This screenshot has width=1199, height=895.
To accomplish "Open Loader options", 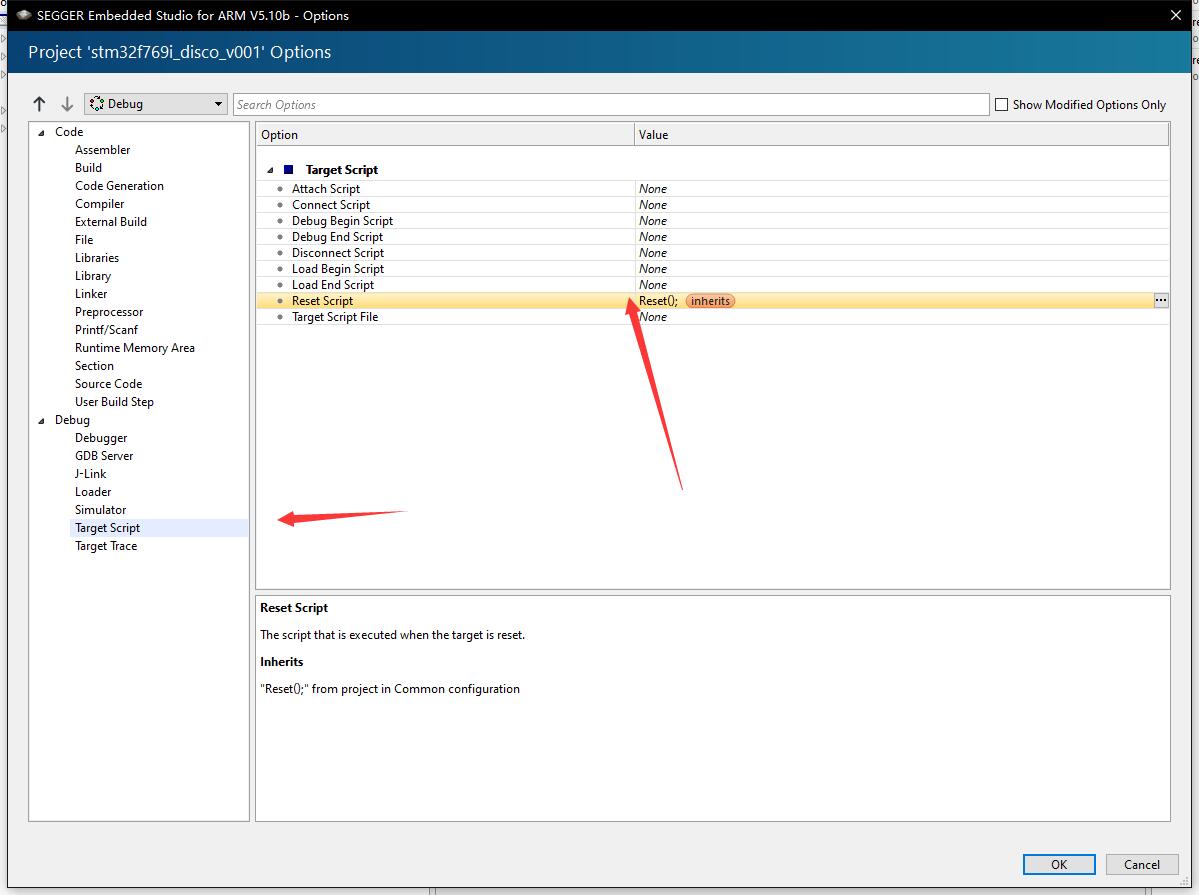I will tap(93, 492).
